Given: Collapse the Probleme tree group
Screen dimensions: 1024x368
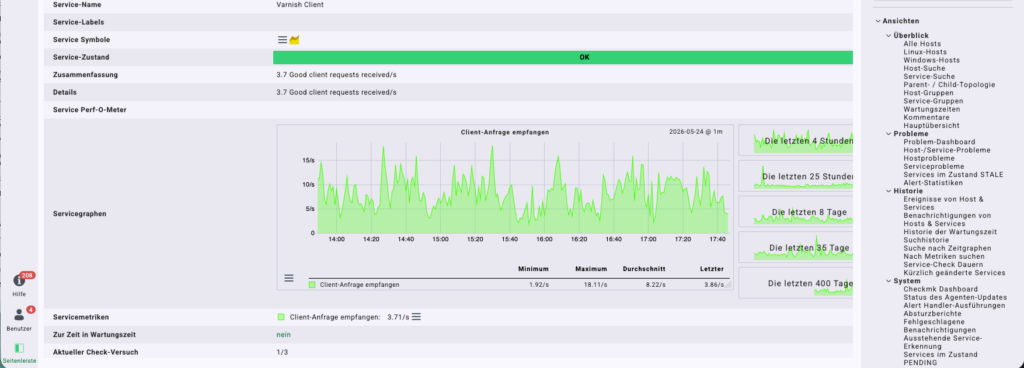Looking at the screenshot, I should pyautogui.click(x=889, y=134).
